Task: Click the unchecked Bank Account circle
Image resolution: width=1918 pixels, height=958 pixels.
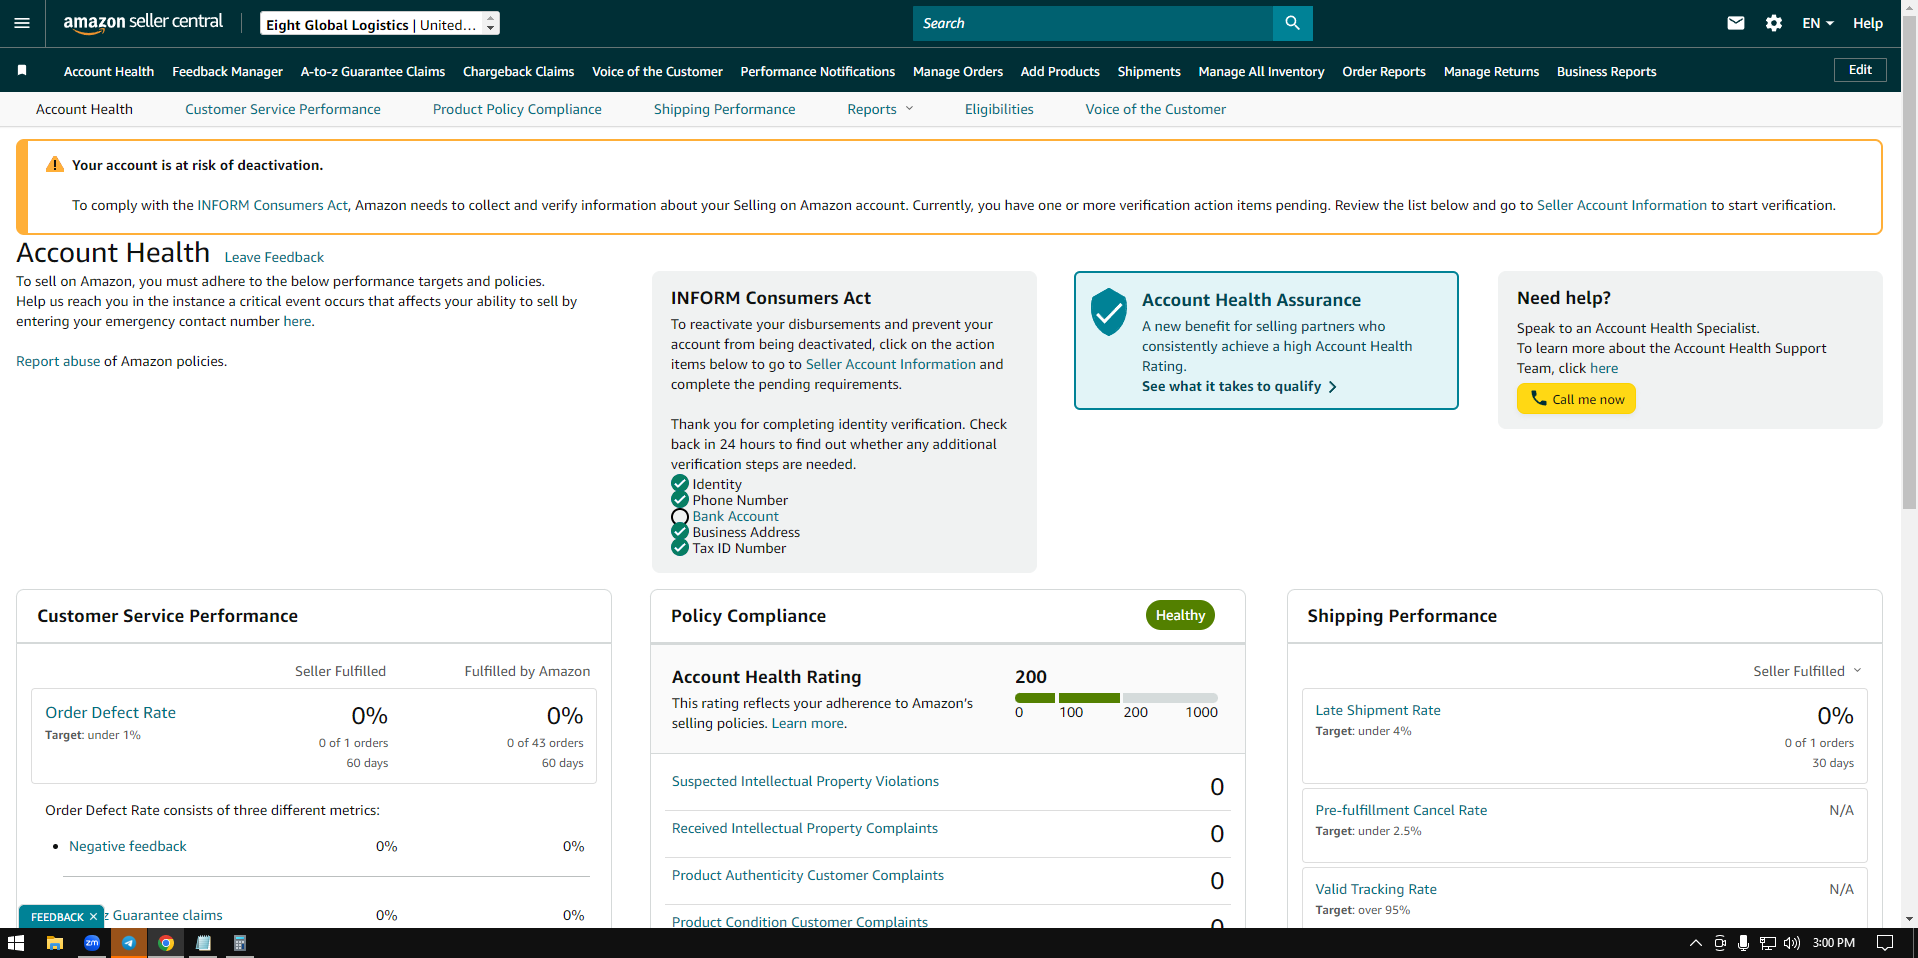Action: [x=680, y=517]
